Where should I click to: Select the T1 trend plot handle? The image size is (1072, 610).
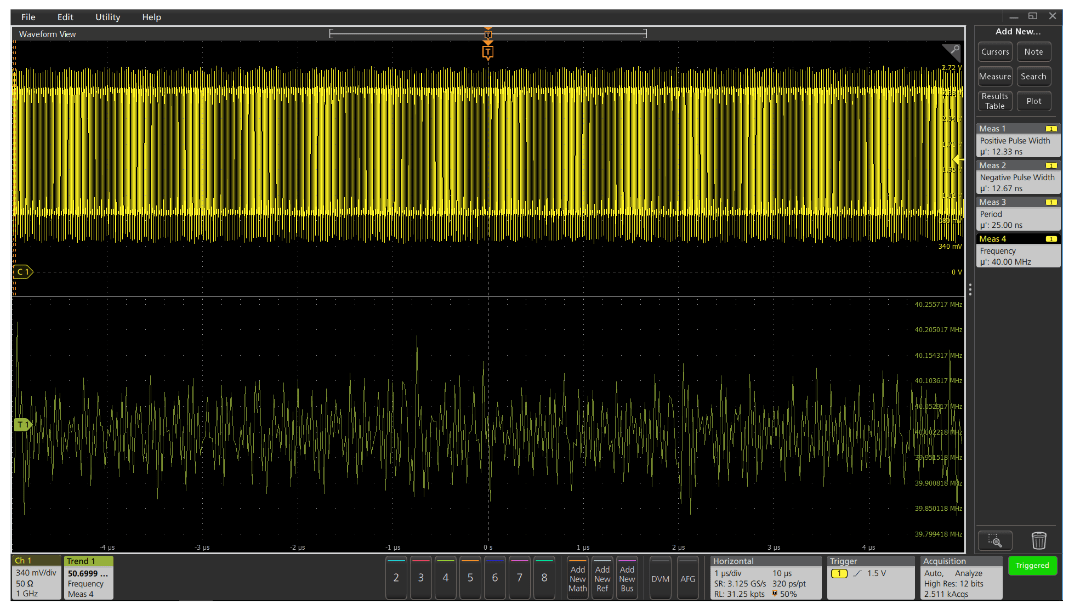click(22, 425)
